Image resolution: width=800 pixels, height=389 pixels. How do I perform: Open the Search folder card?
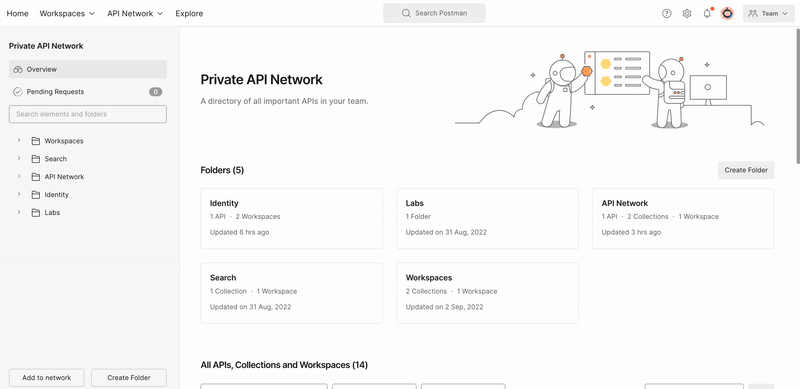[x=292, y=293]
